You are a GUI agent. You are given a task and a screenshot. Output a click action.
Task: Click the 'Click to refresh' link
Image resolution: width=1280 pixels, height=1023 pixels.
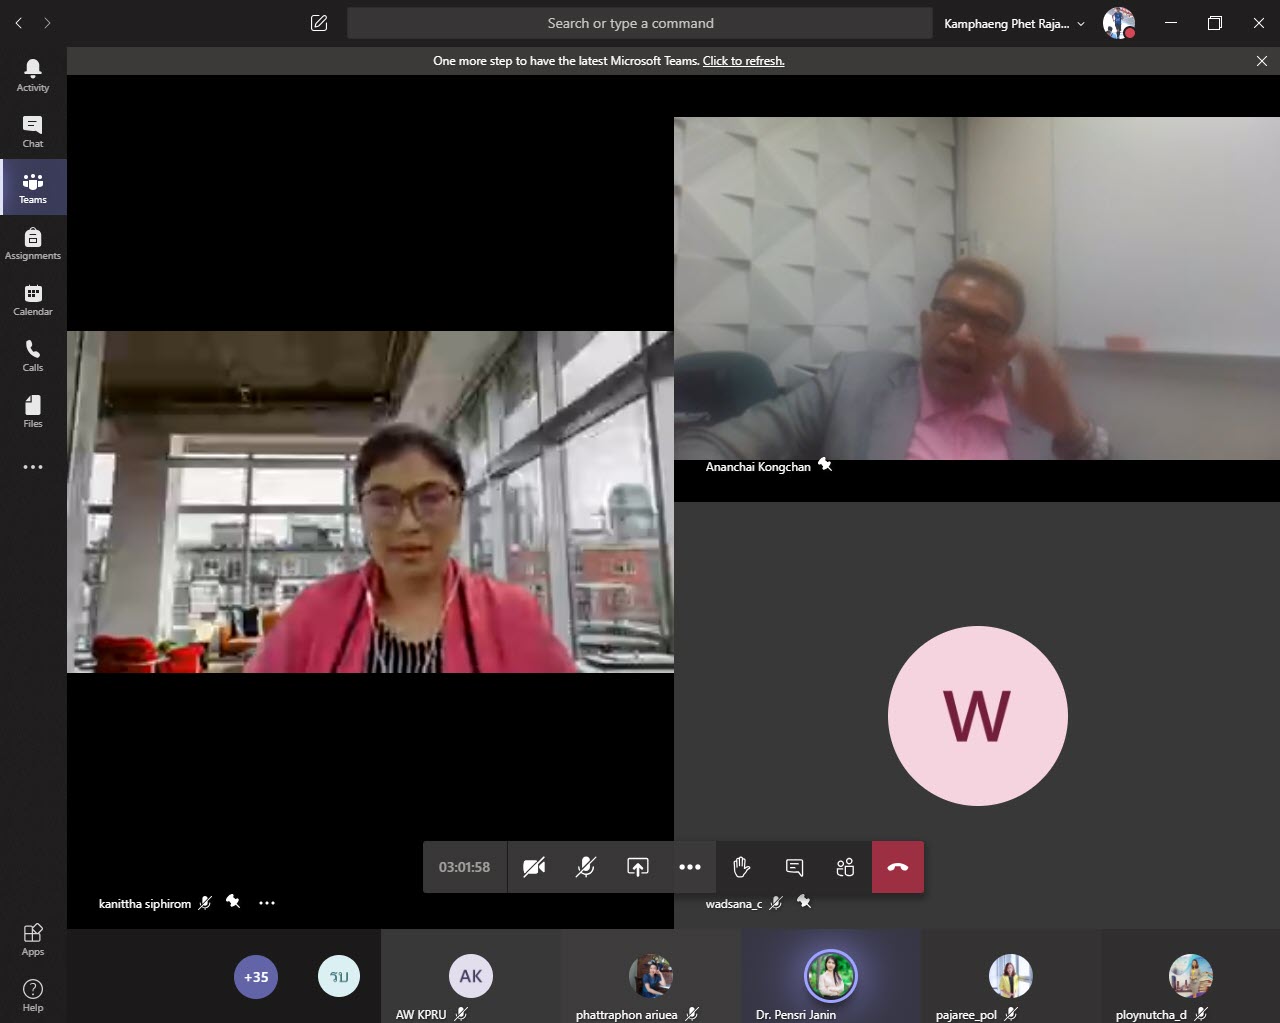743,61
